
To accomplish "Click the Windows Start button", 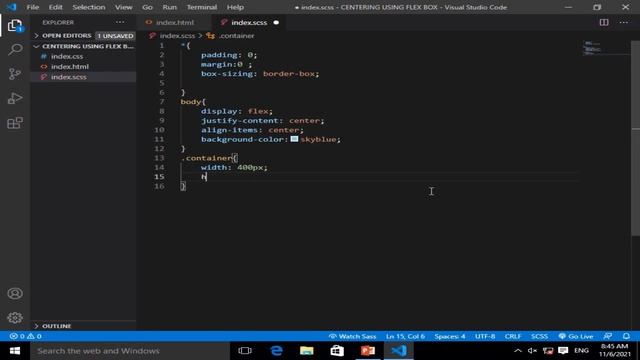I will pos(15,351).
